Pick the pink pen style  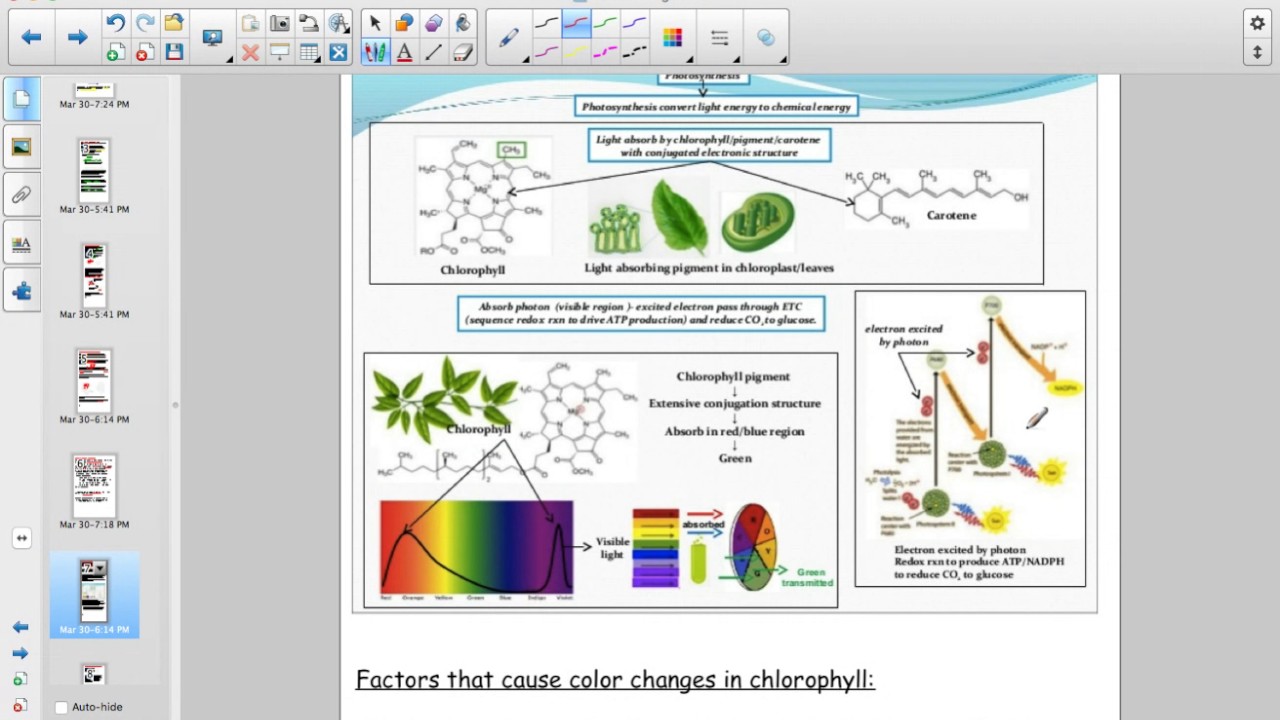(x=547, y=52)
